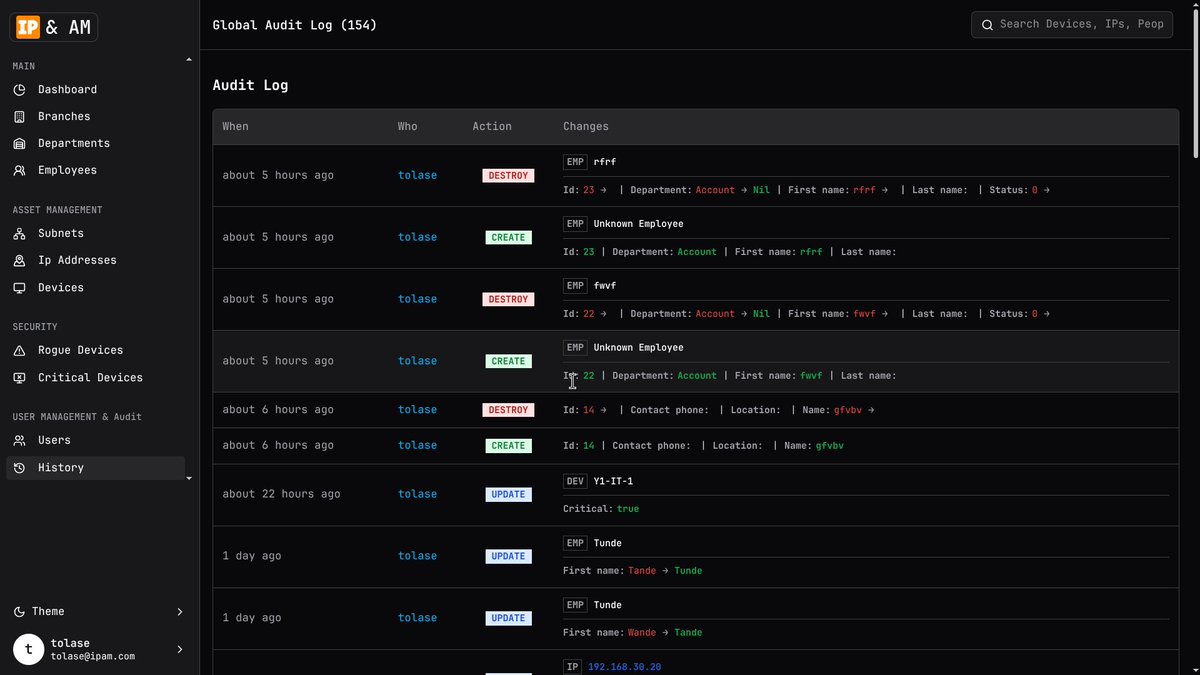The width and height of the screenshot is (1200, 675).
Task: Open the Devices page
Action: [95, 288]
